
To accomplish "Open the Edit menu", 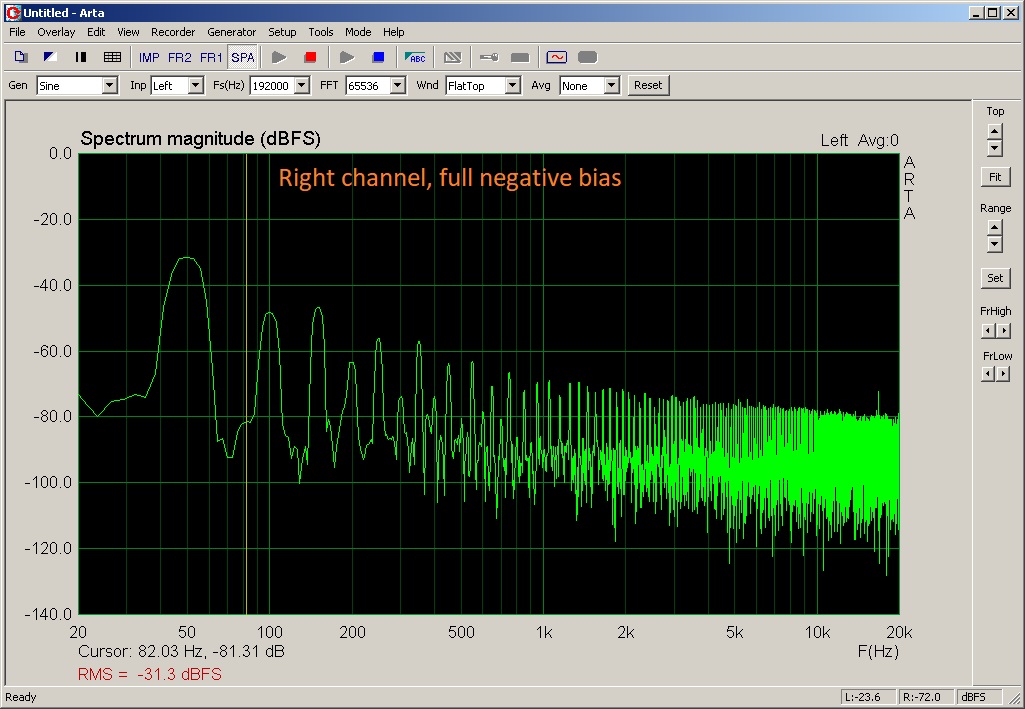I will 96,32.
